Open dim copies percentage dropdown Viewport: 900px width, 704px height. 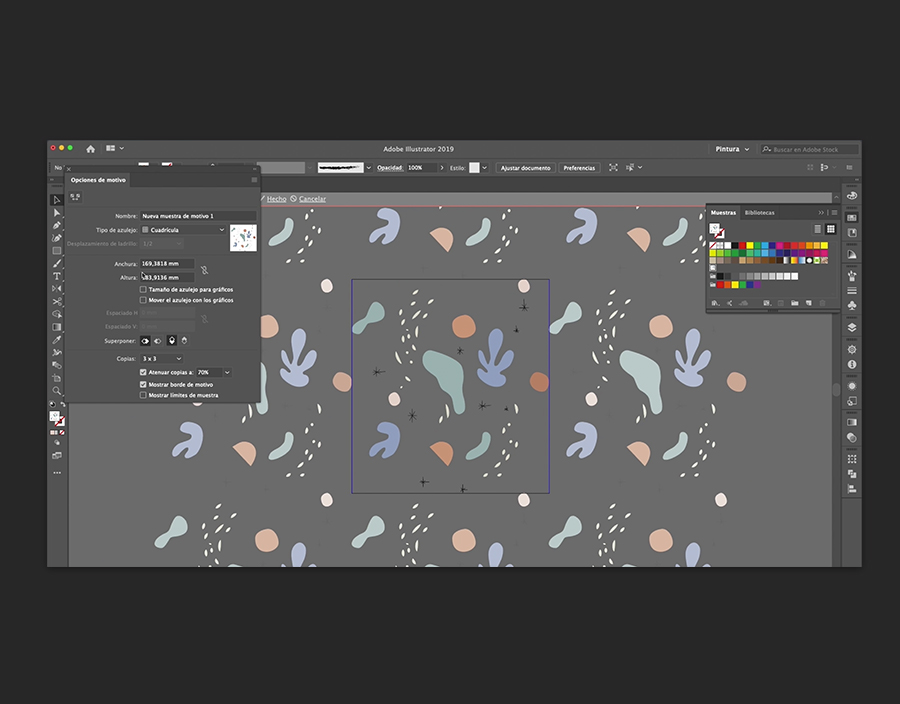point(227,372)
